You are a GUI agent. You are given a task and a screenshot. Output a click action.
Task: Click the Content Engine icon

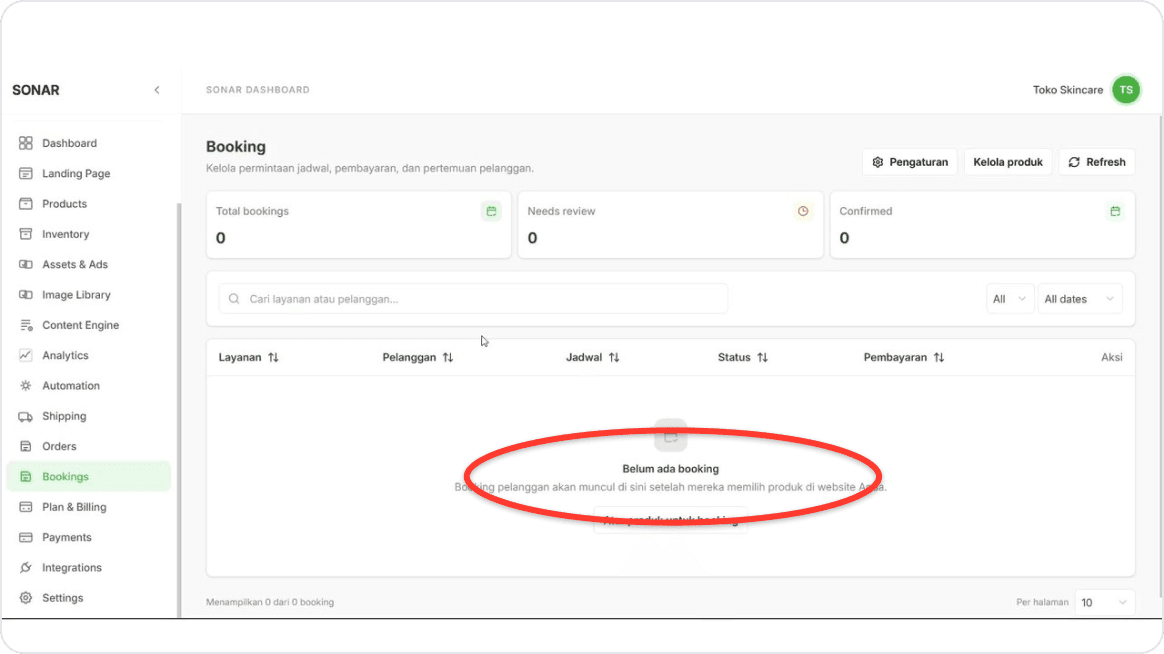(x=25, y=325)
